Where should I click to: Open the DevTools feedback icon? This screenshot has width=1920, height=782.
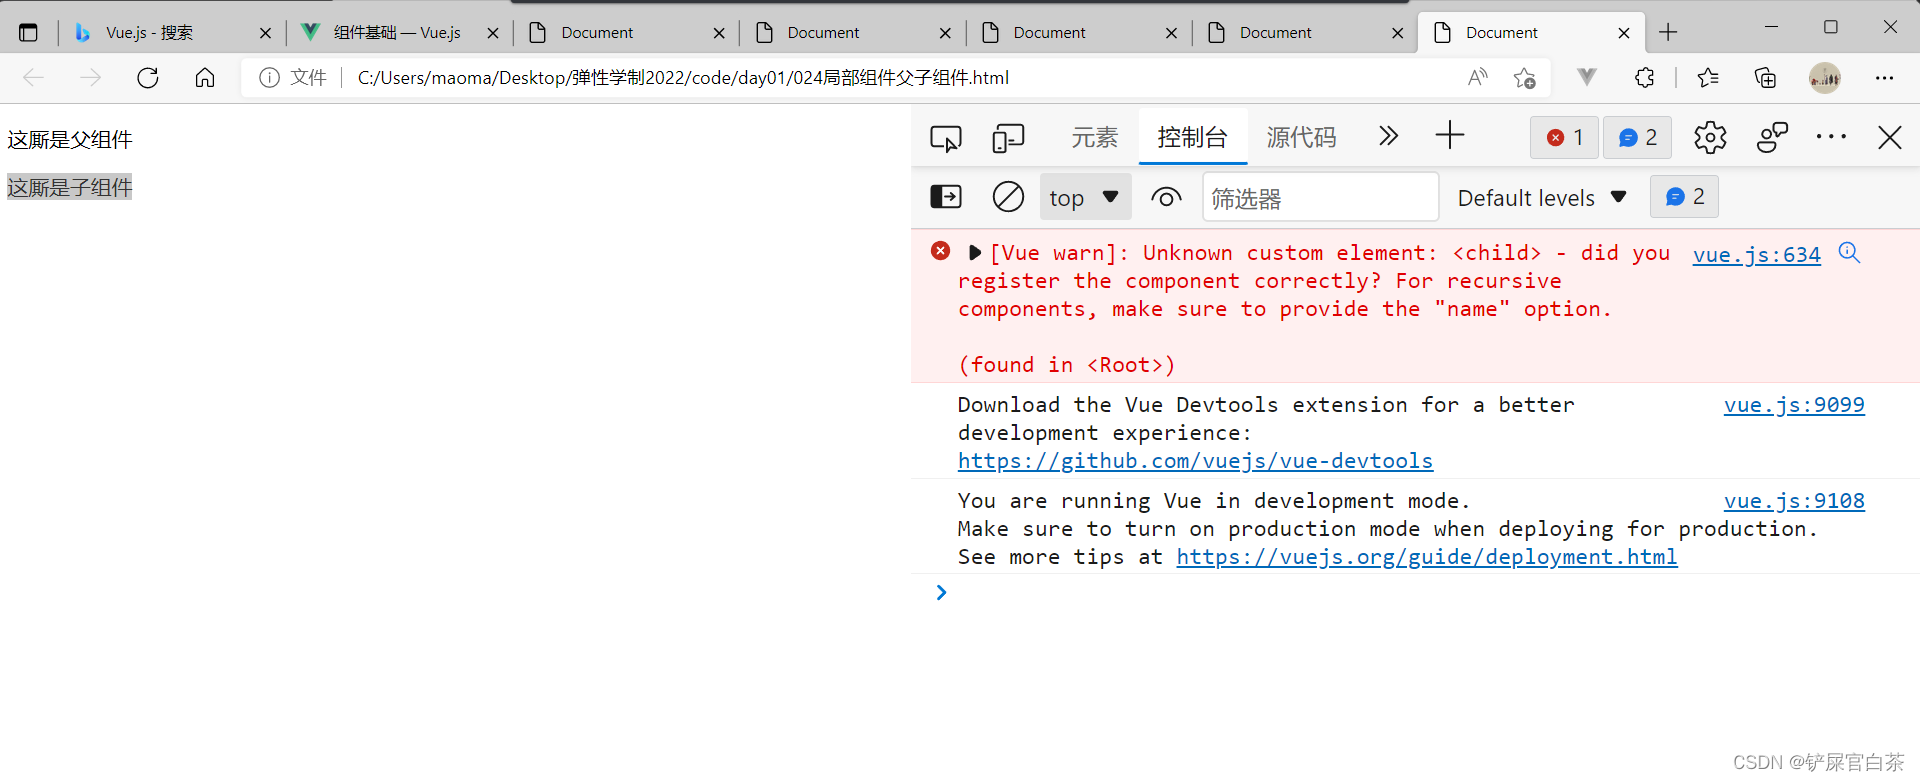[1772, 137]
